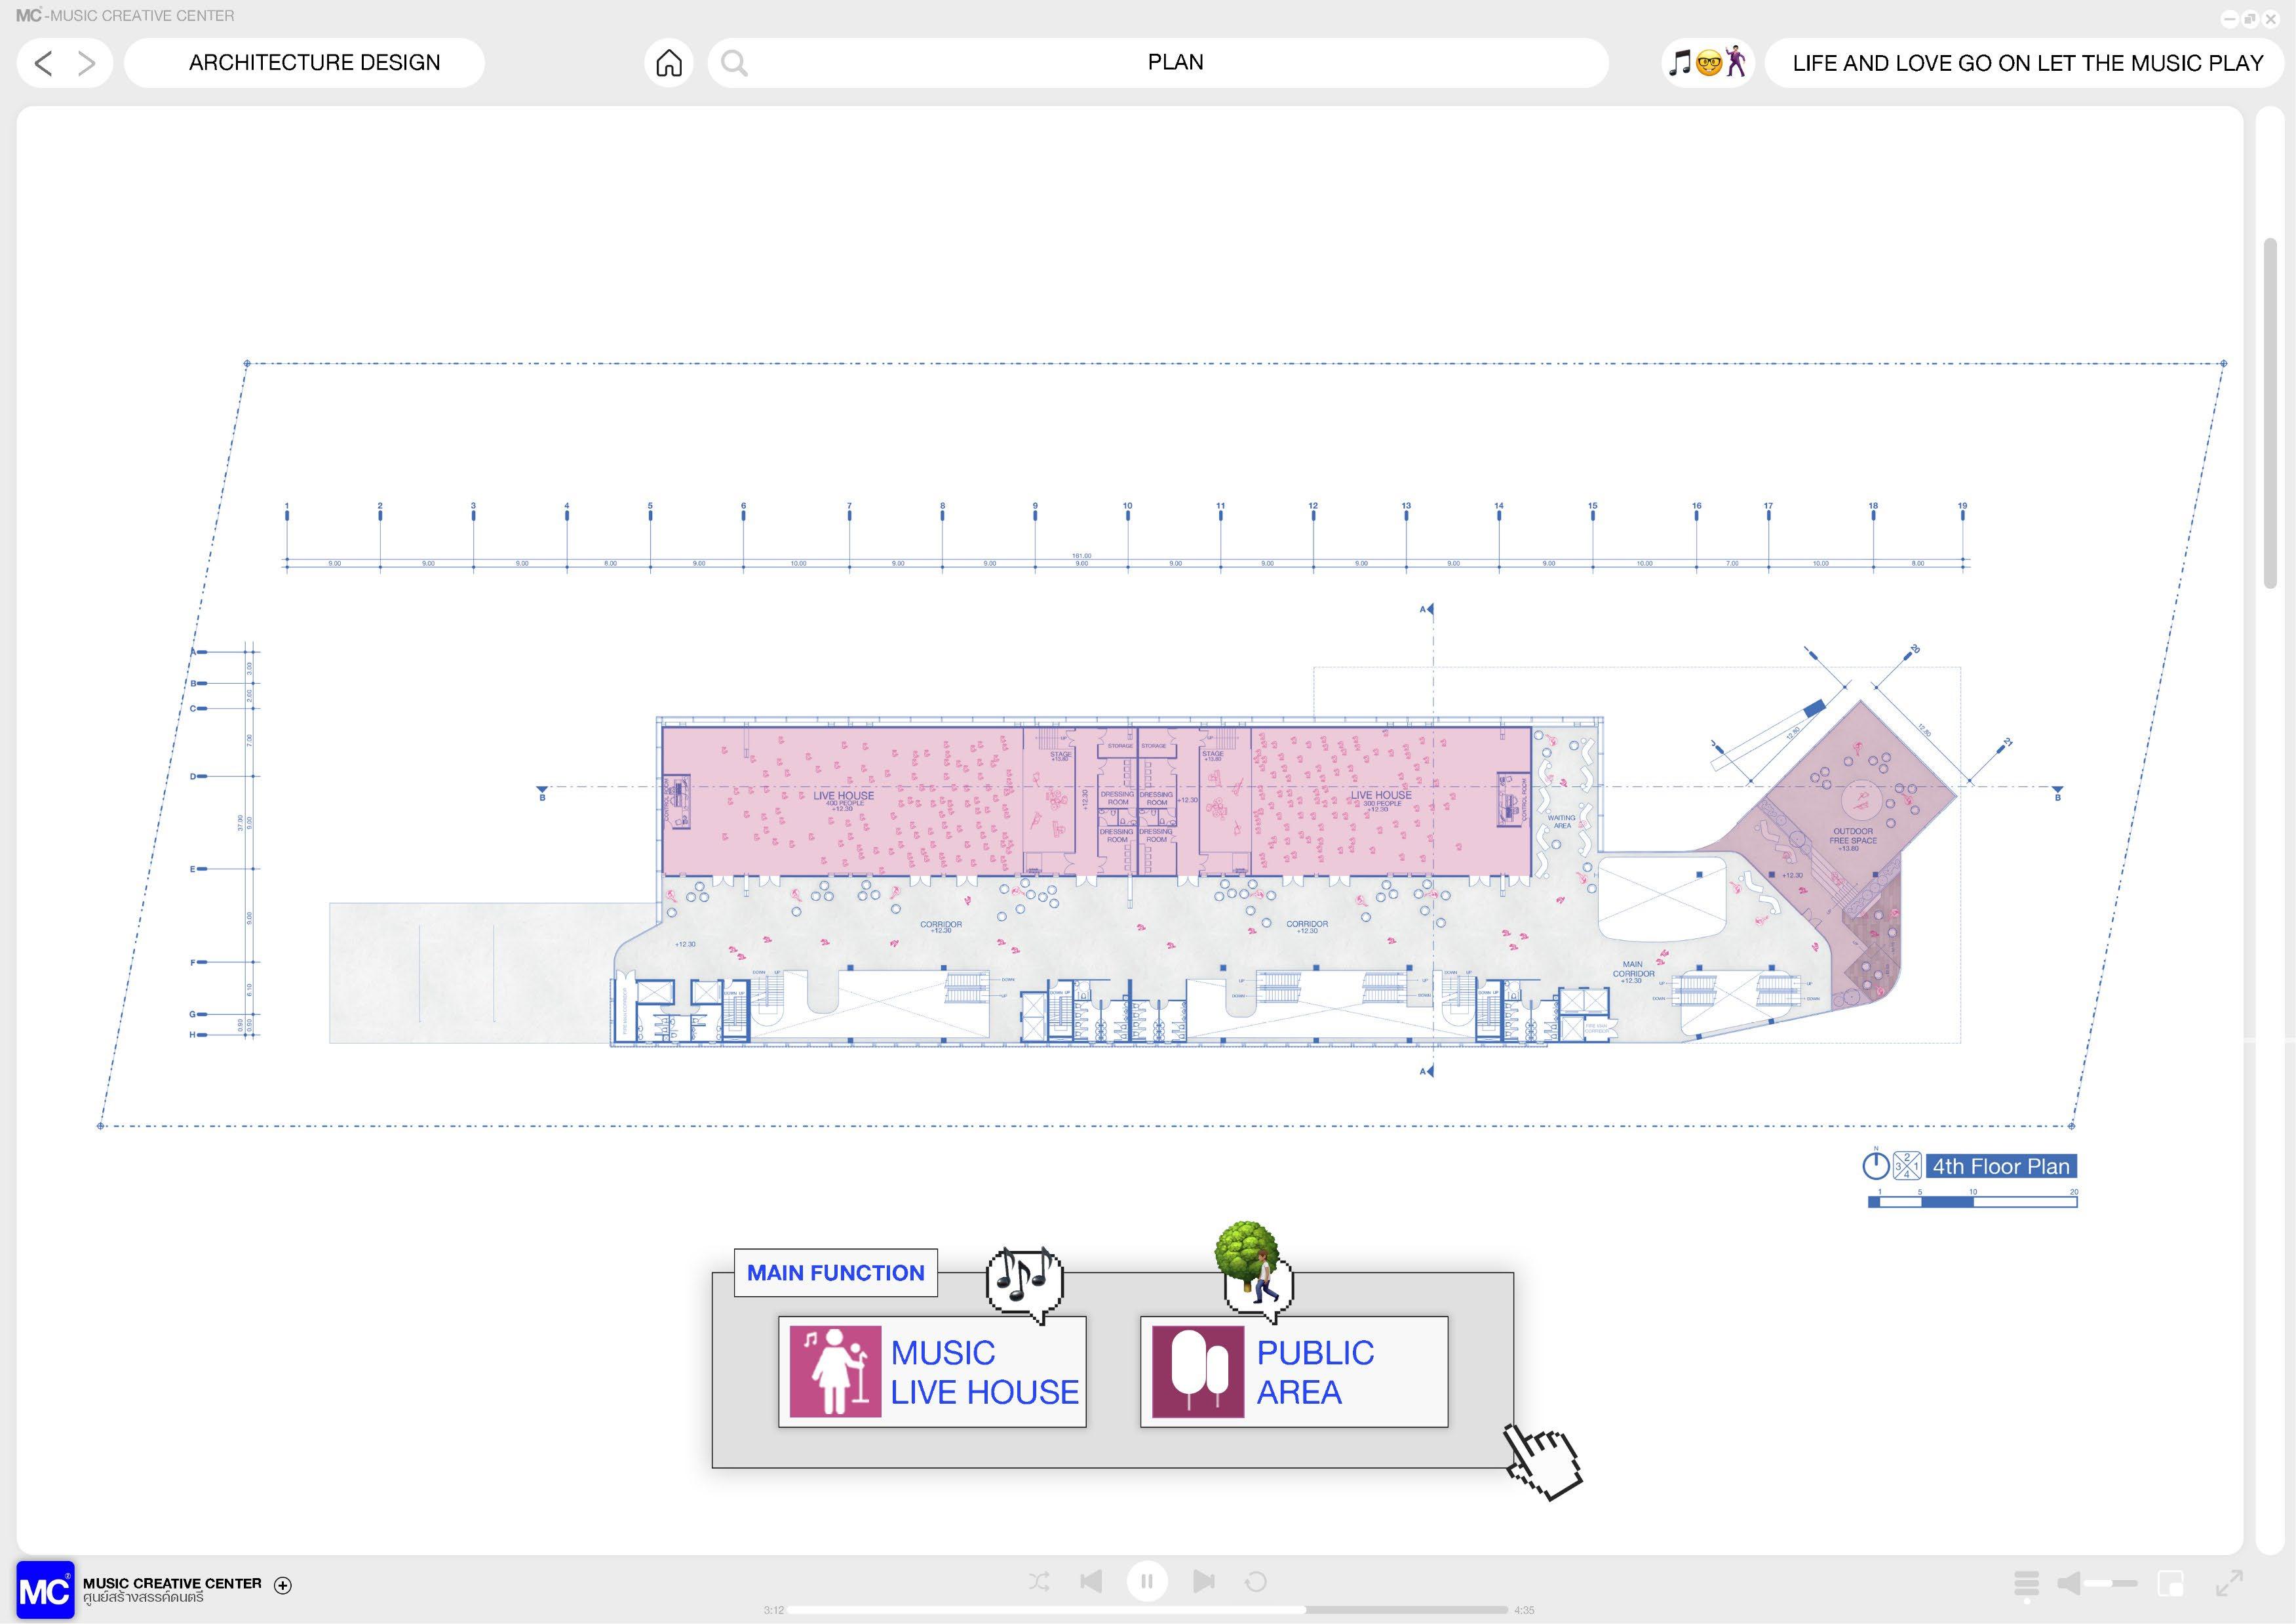
Task: Skip to the next track
Action: tap(1203, 1581)
